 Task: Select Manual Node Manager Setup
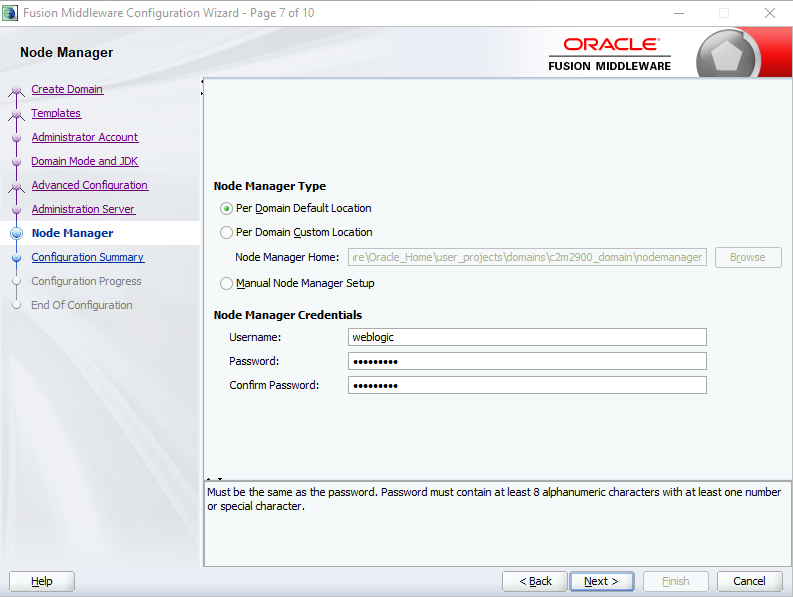pos(226,283)
